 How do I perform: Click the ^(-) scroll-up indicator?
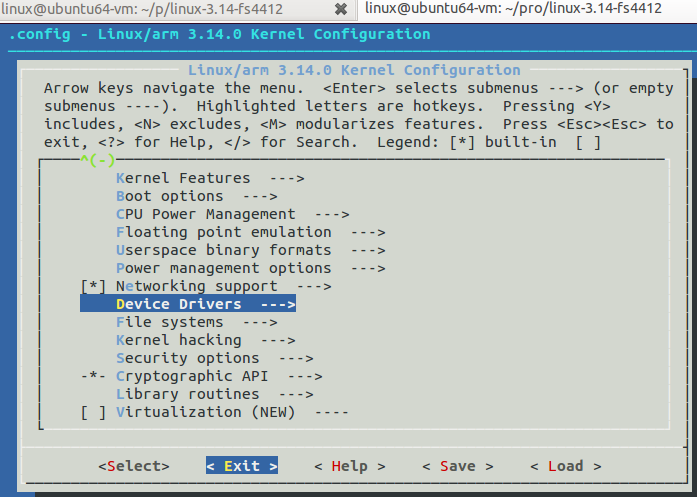[x=98, y=160]
